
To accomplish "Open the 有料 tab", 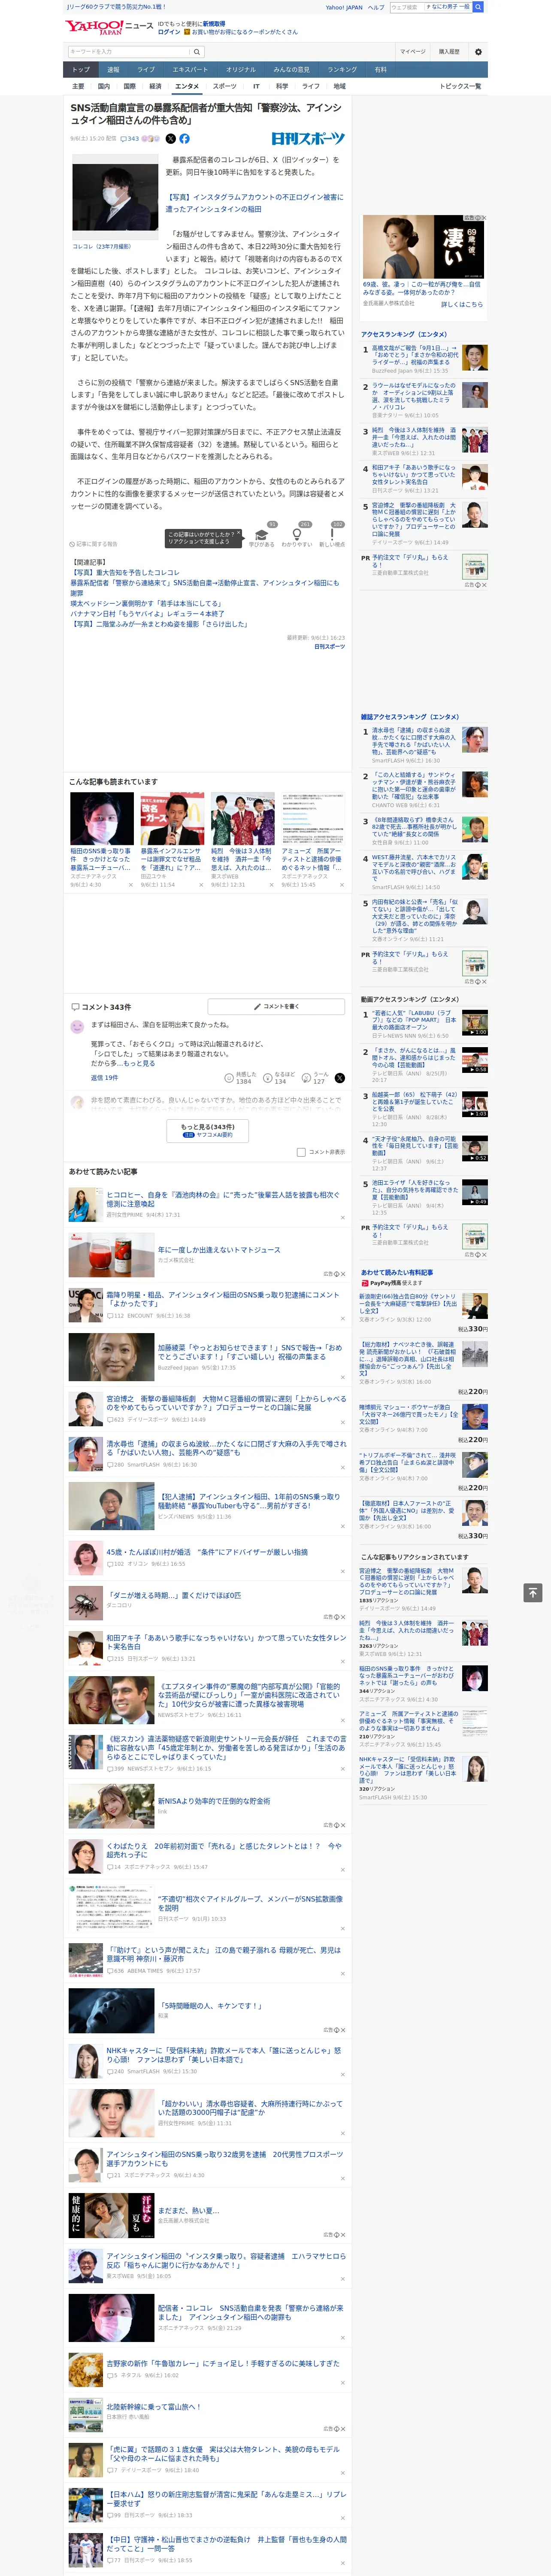I will pyautogui.click(x=380, y=69).
